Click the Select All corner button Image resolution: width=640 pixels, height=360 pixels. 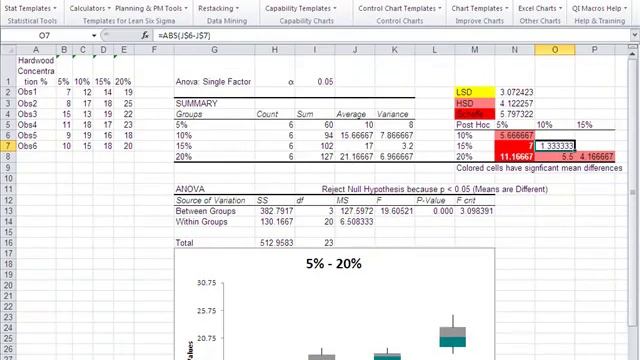pos(8,50)
